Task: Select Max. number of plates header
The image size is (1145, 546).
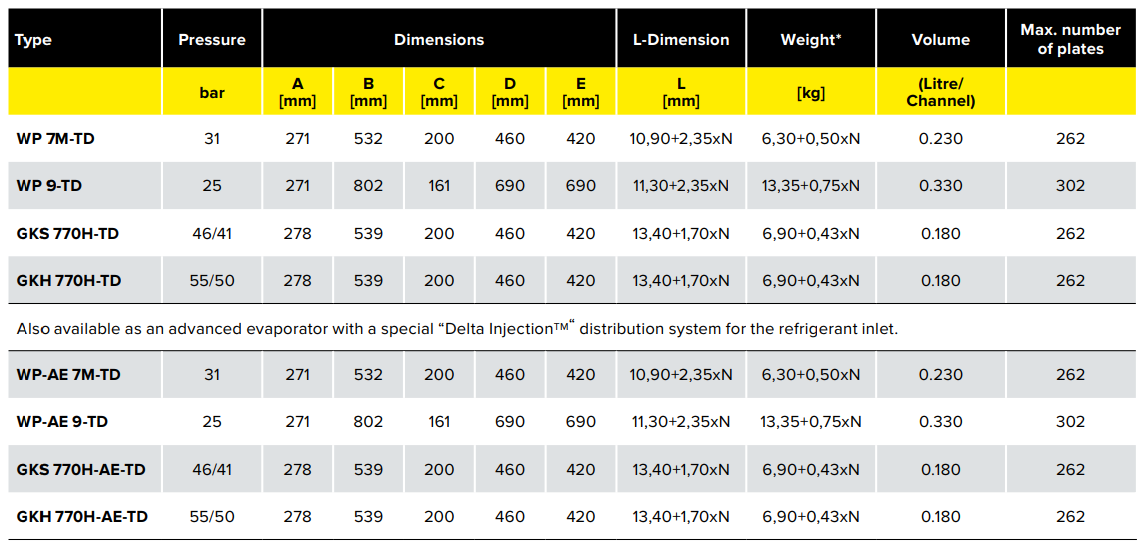Action: pyautogui.click(x=1071, y=39)
